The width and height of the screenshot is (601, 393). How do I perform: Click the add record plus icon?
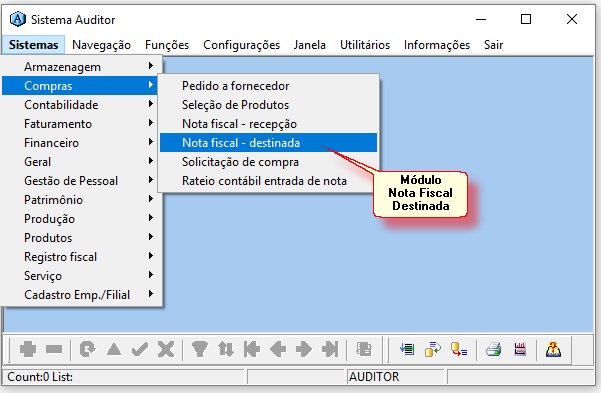28,349
